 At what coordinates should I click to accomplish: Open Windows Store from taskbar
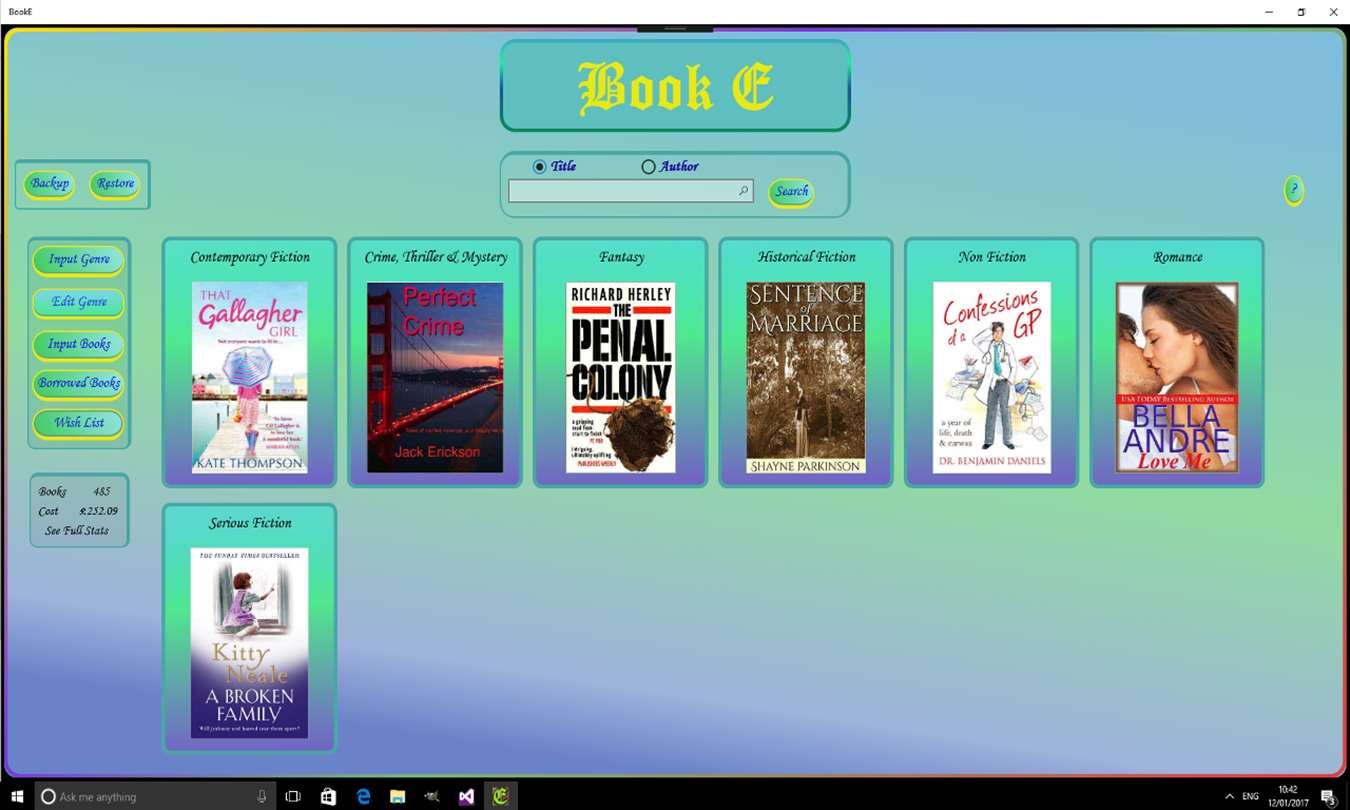(x=328, y=797)
